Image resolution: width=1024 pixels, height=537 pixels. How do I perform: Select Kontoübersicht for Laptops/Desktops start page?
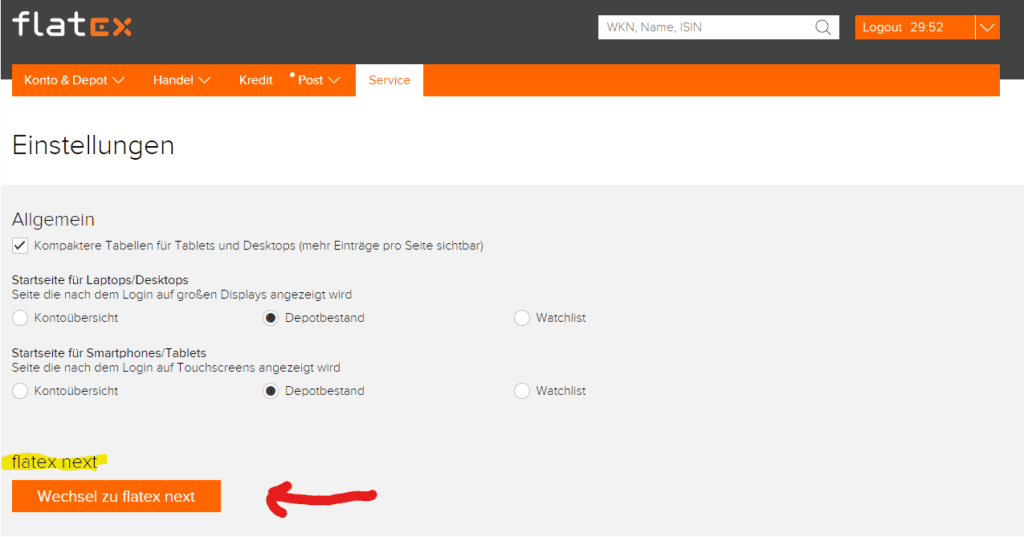[x=20, y=318]
